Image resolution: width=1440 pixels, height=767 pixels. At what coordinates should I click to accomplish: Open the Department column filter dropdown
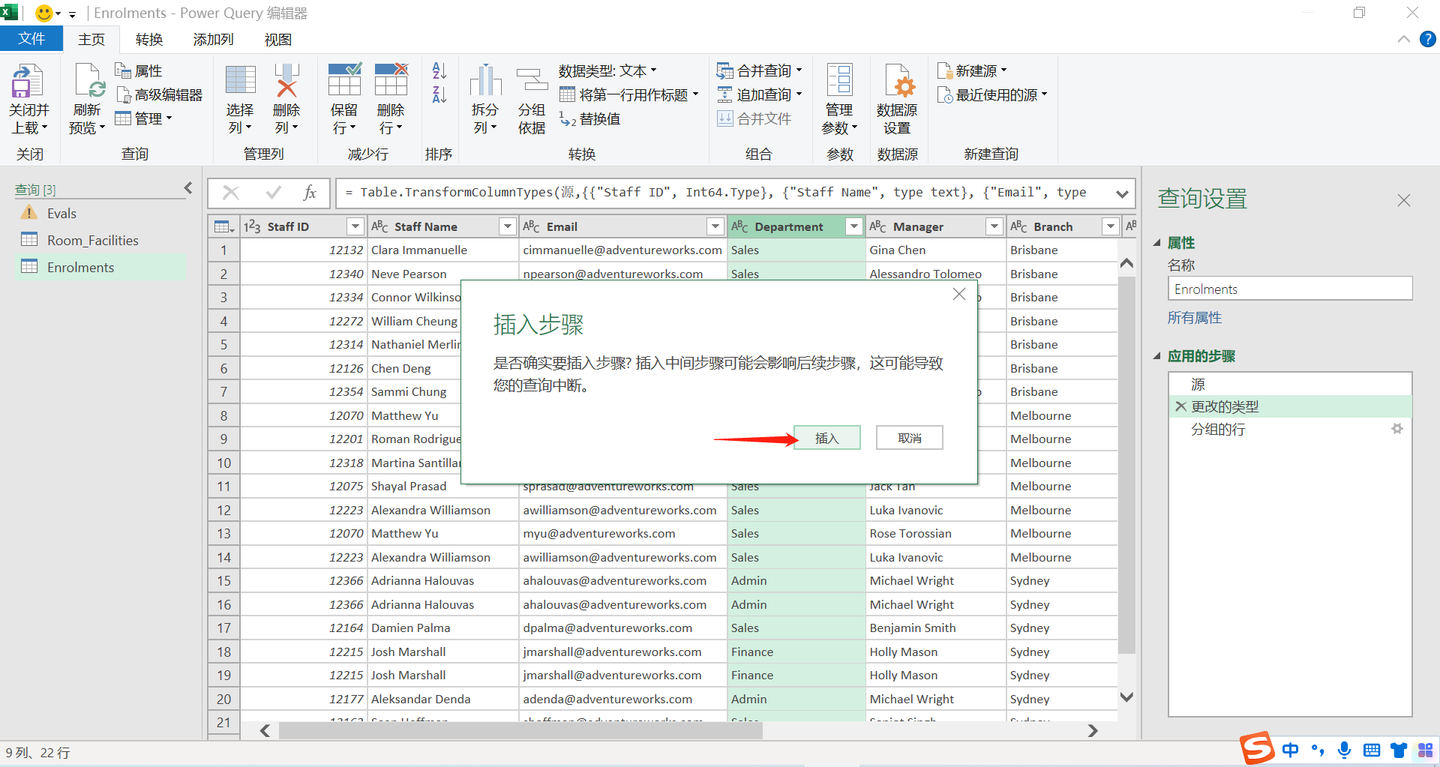pyautogui.click(x=853, y=226)
